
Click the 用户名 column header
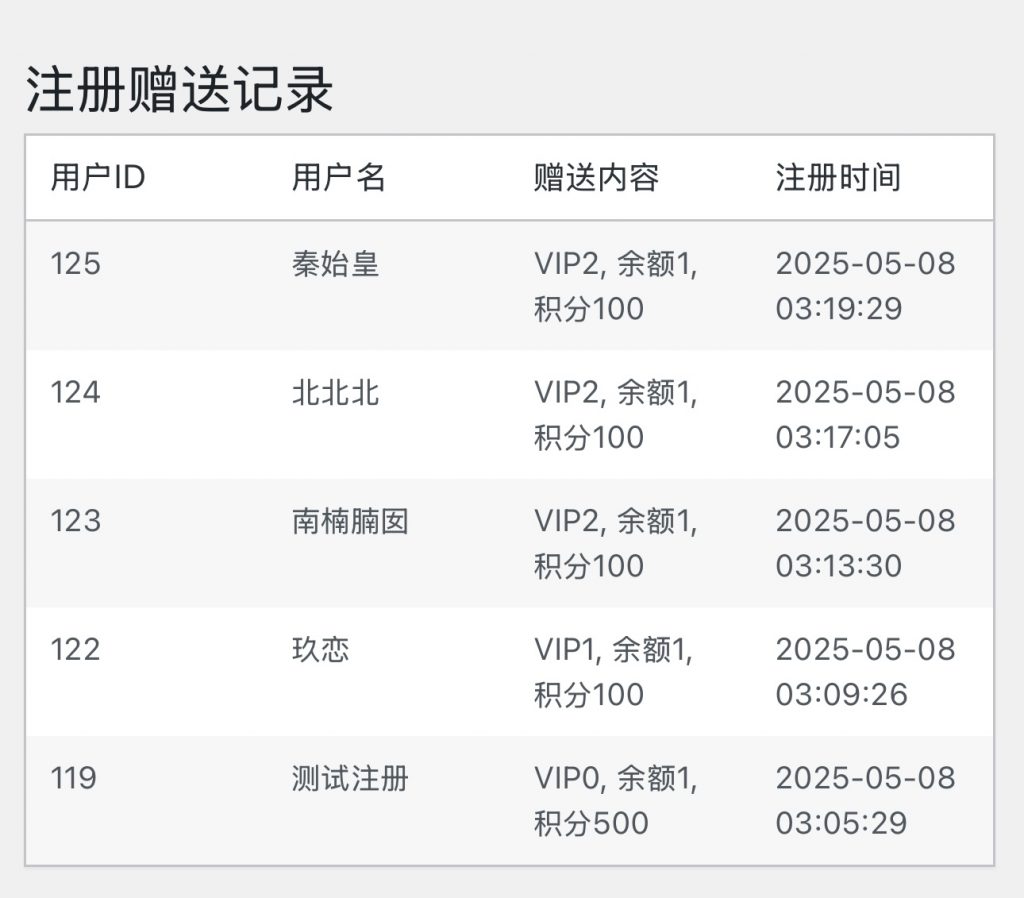338,178
